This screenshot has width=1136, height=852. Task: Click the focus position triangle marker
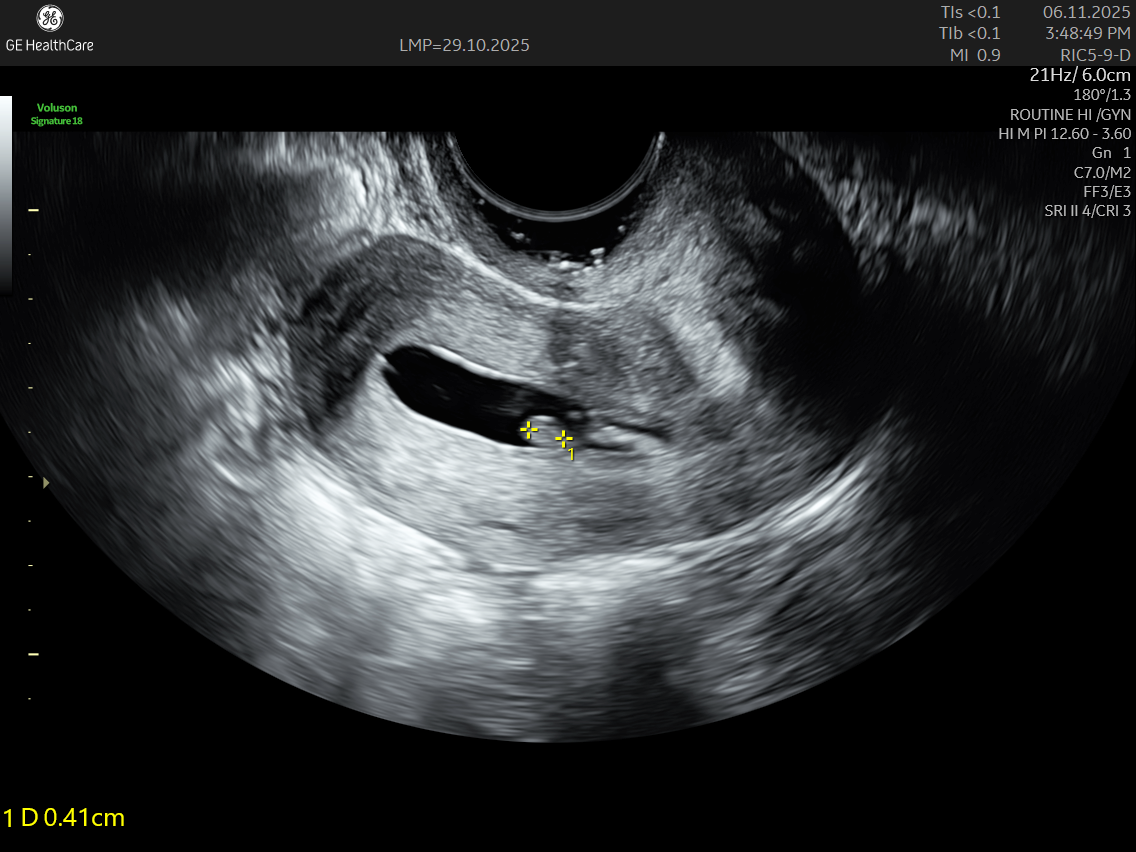tap(45, 482)
